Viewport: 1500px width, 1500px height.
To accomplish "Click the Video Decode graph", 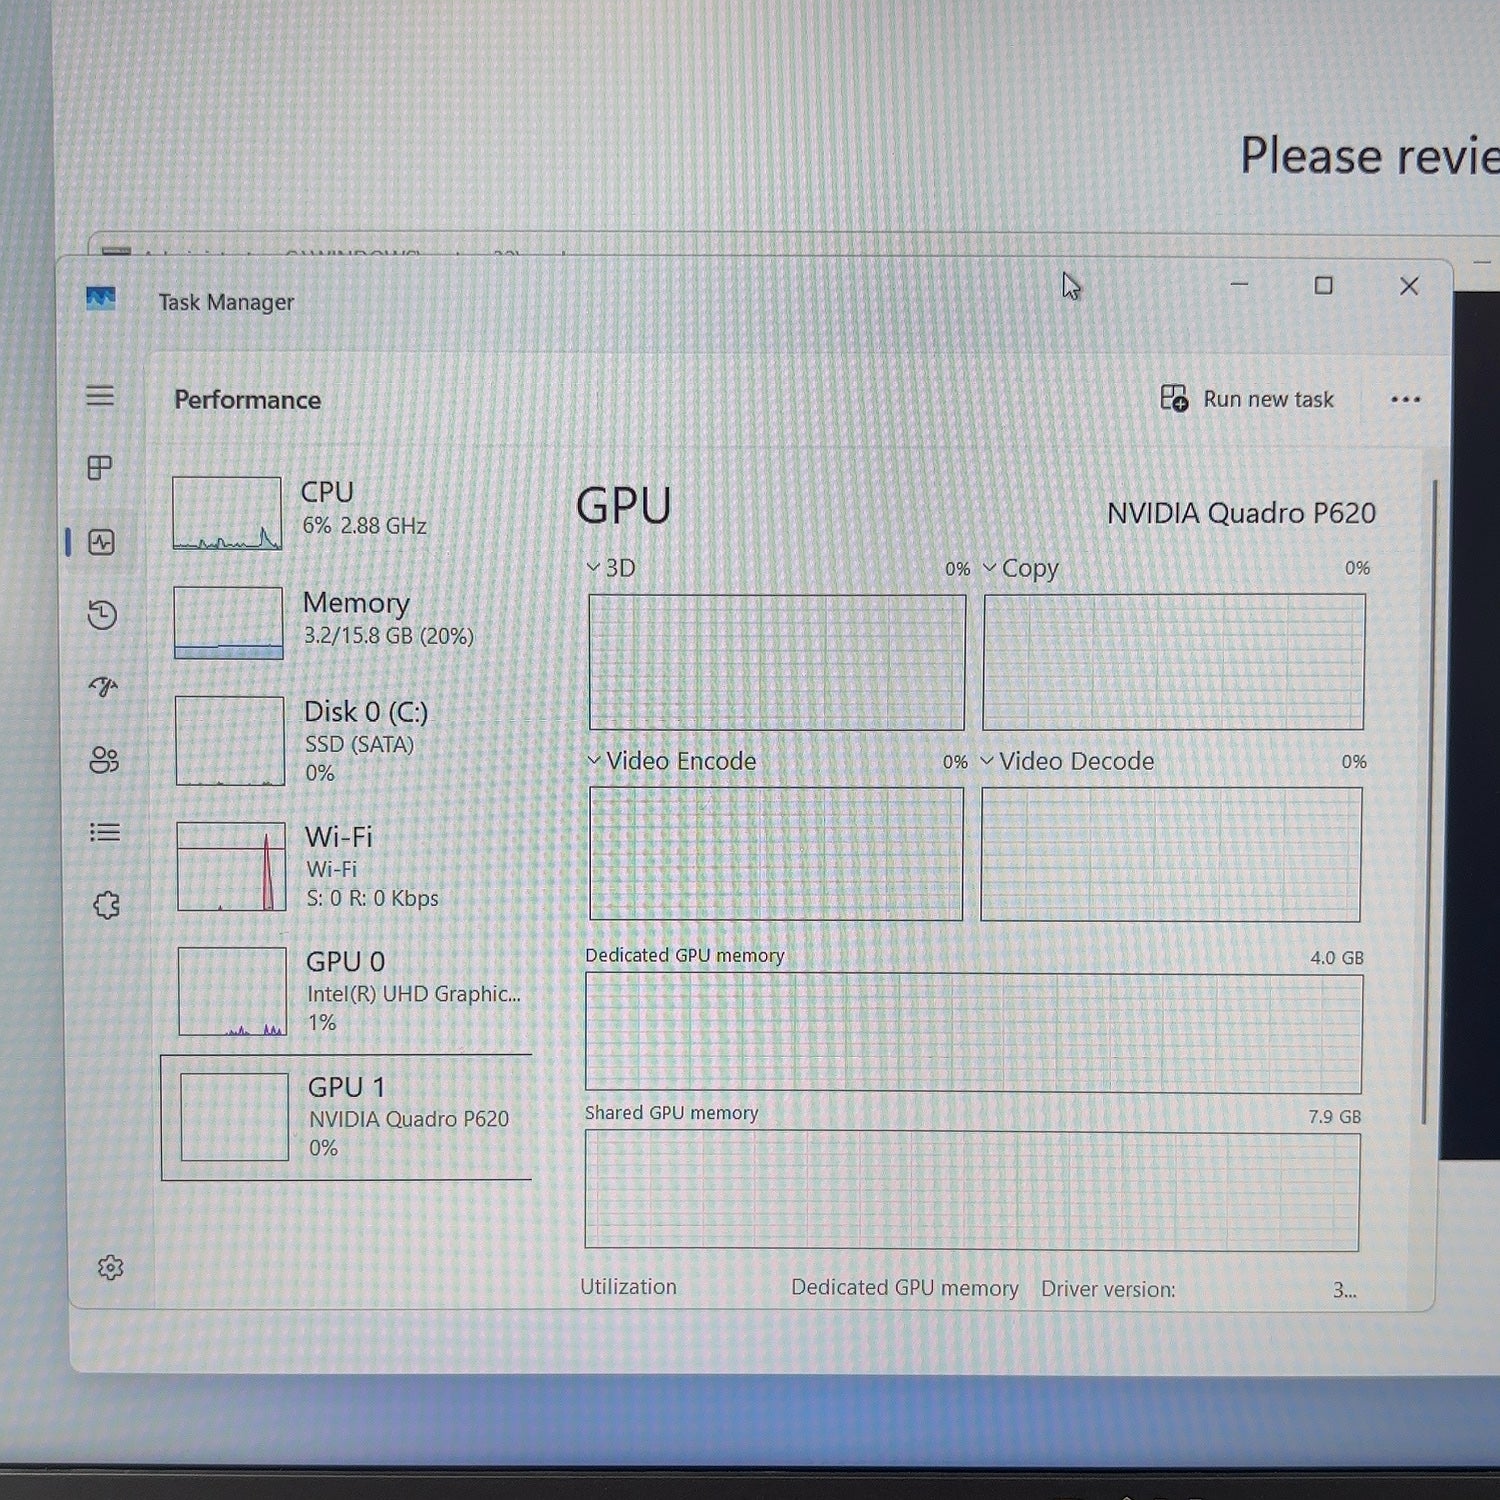I will coord(1171,854).
